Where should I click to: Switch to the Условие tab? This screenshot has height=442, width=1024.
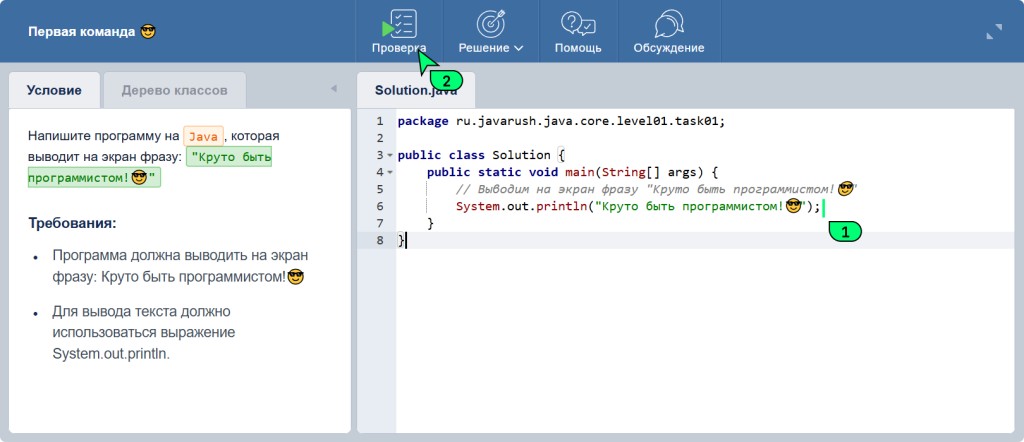click(x=54, y=90)
